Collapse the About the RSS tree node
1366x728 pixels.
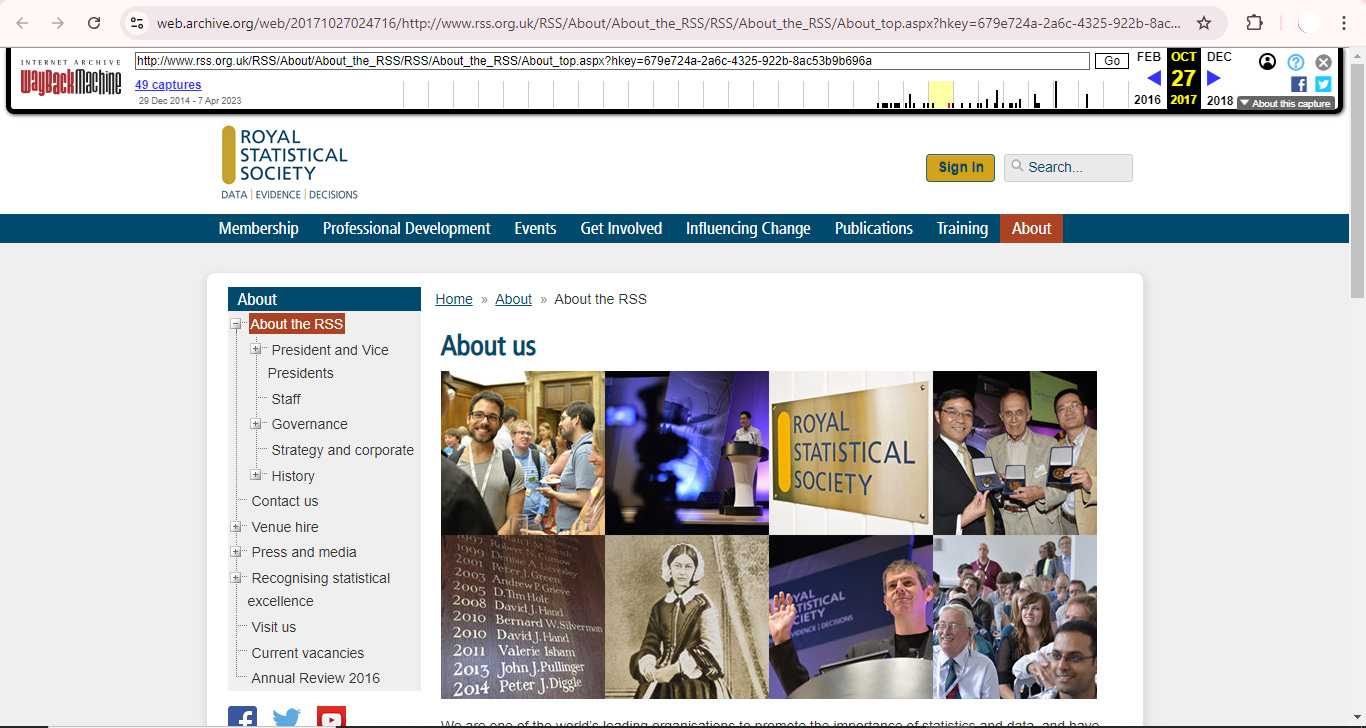[236, 324]
